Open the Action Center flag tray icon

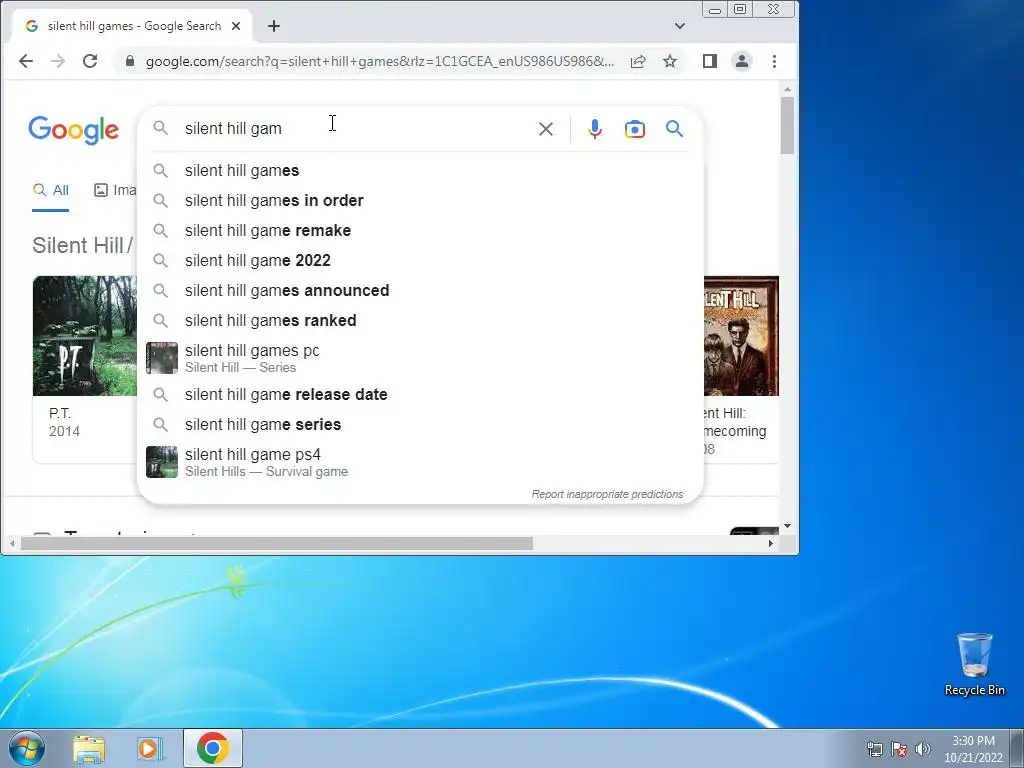899,749
